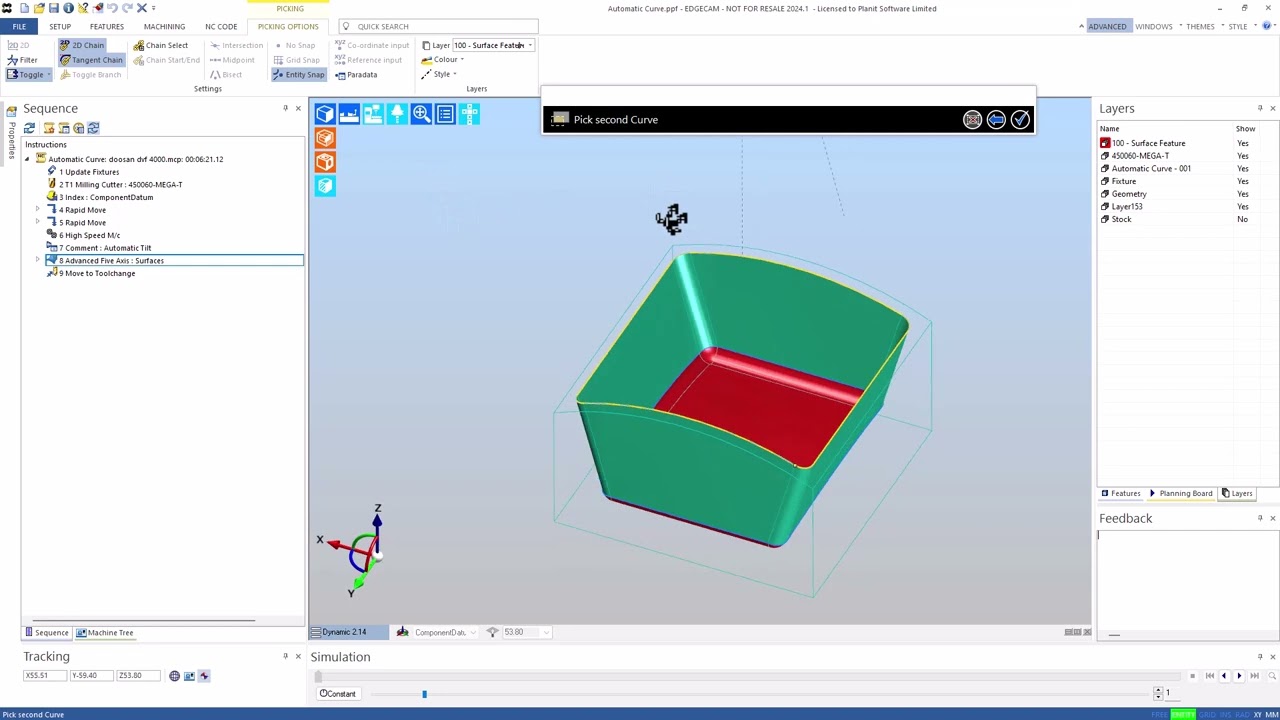1280x720 pixels.
Task: Click the Constant simulation speed button
Action: coord(338,694)
